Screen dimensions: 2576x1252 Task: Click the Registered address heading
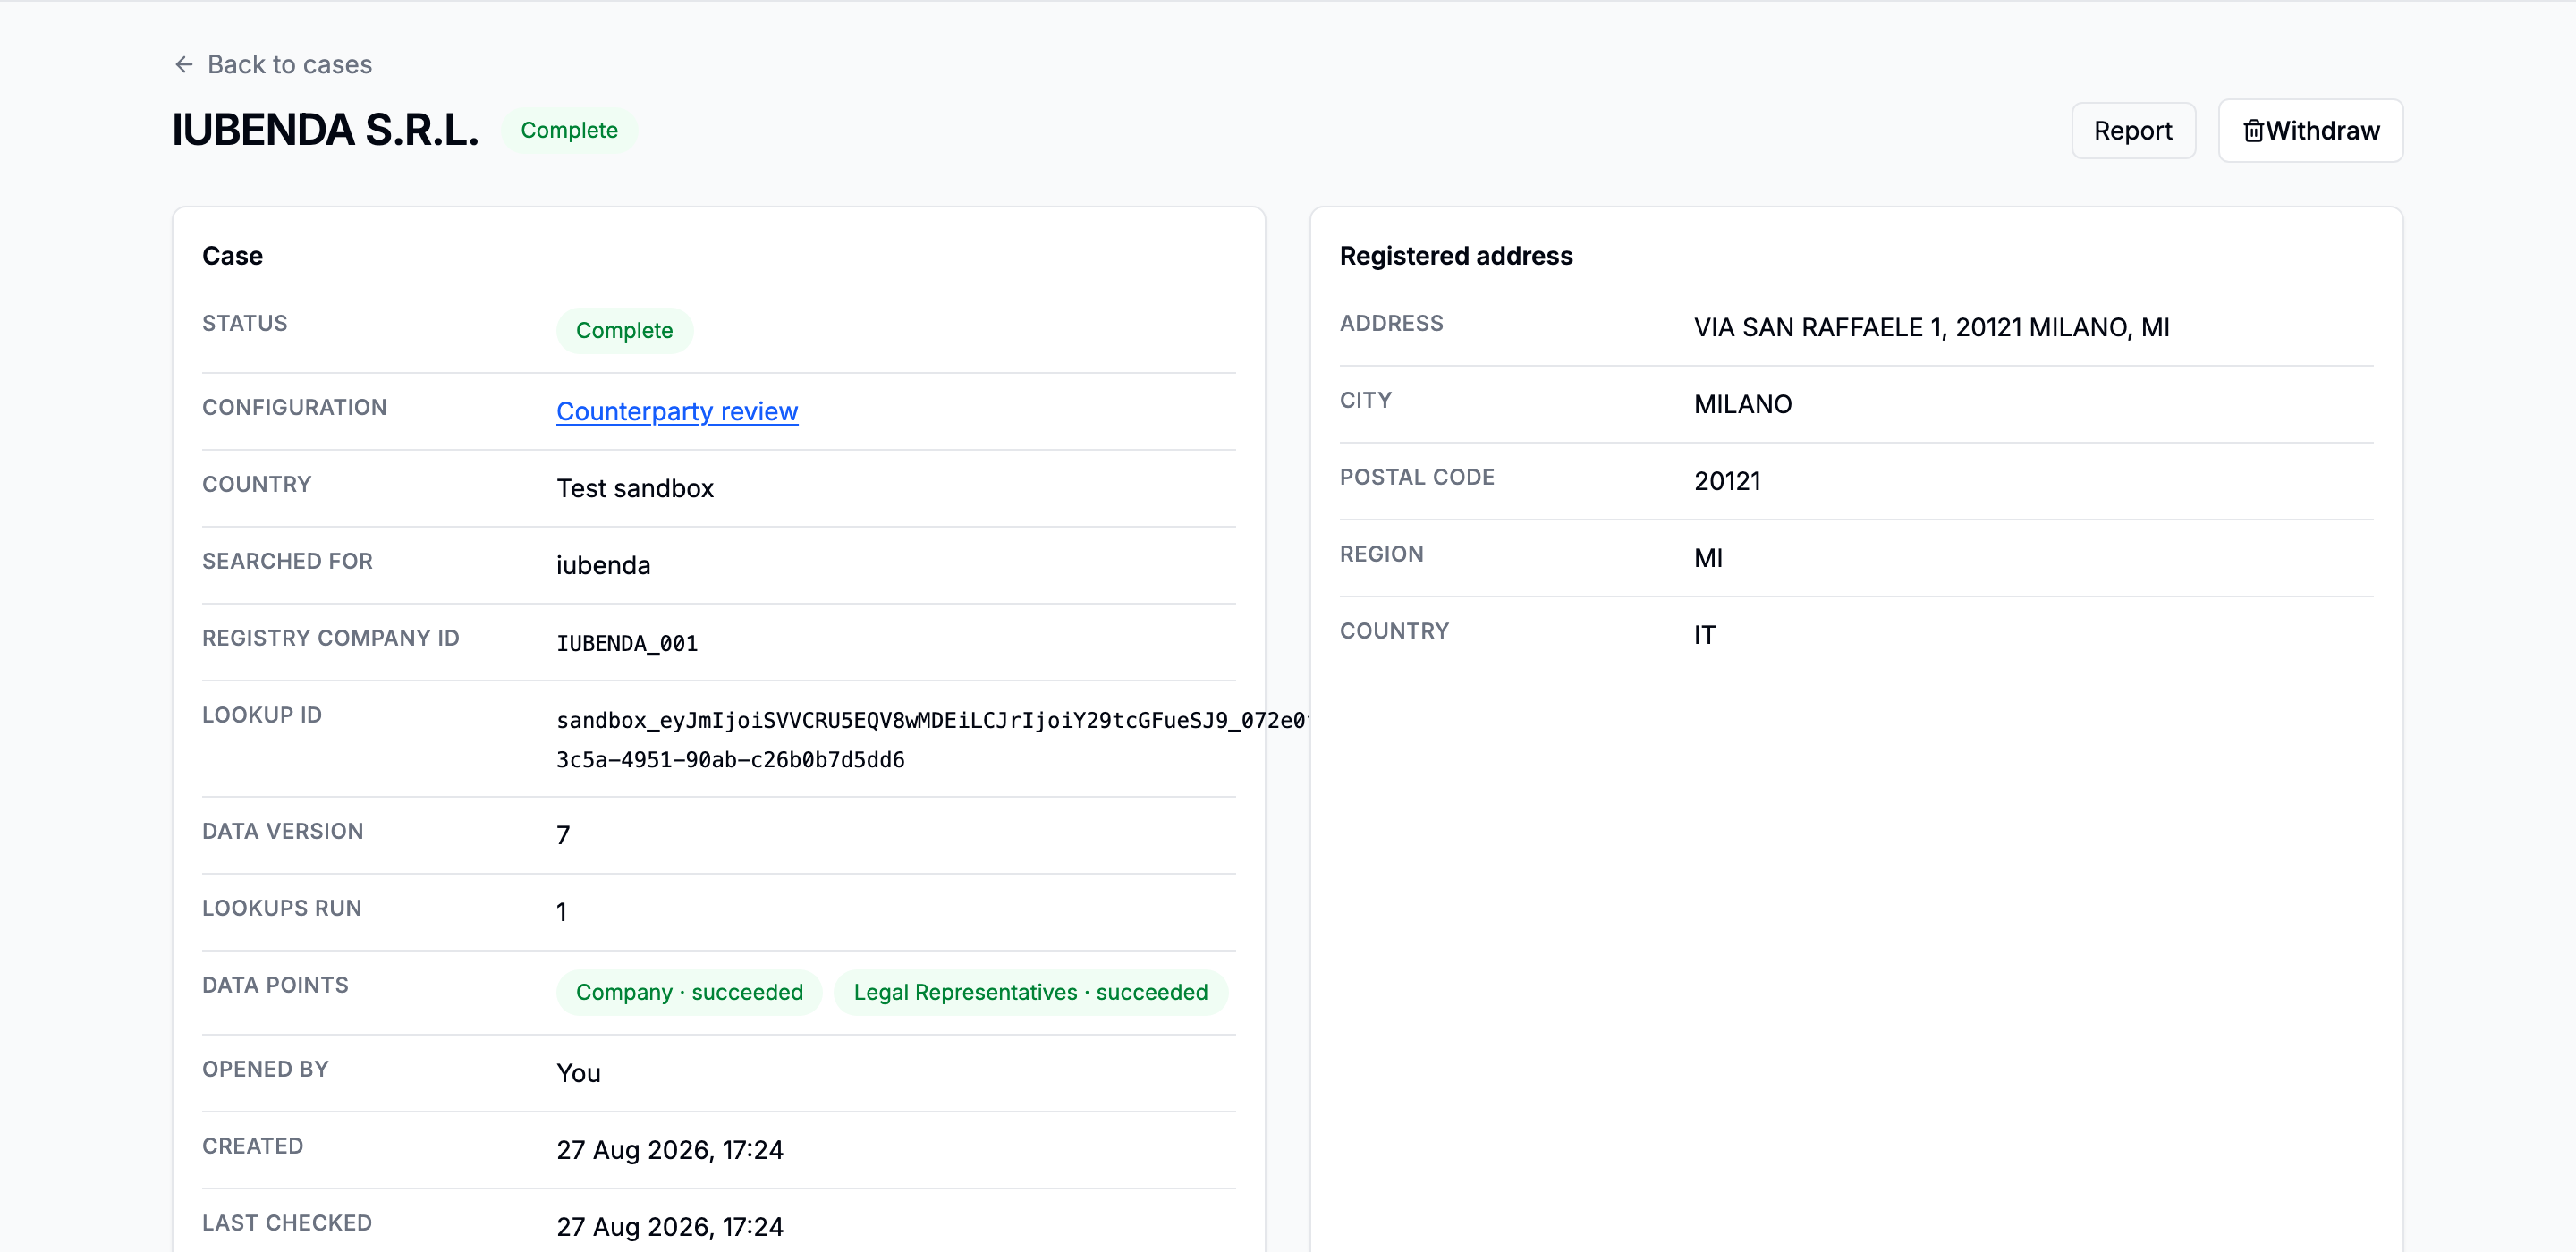click(1456, 257)
